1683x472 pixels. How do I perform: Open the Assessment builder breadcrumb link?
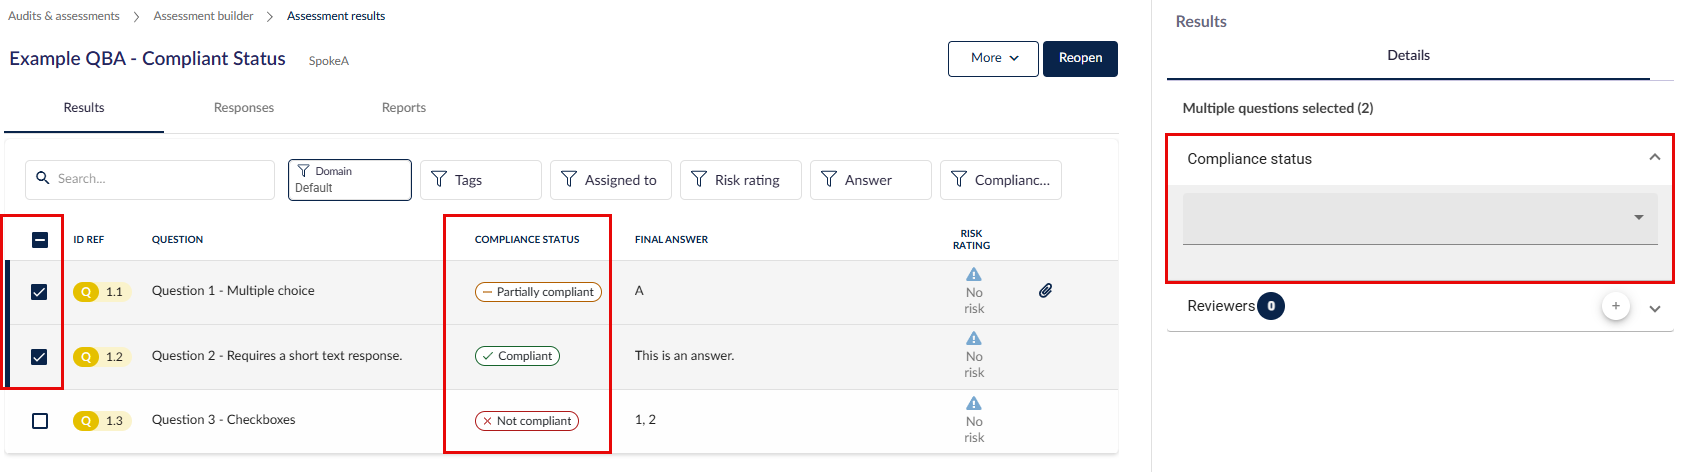(x=203, y=16)
